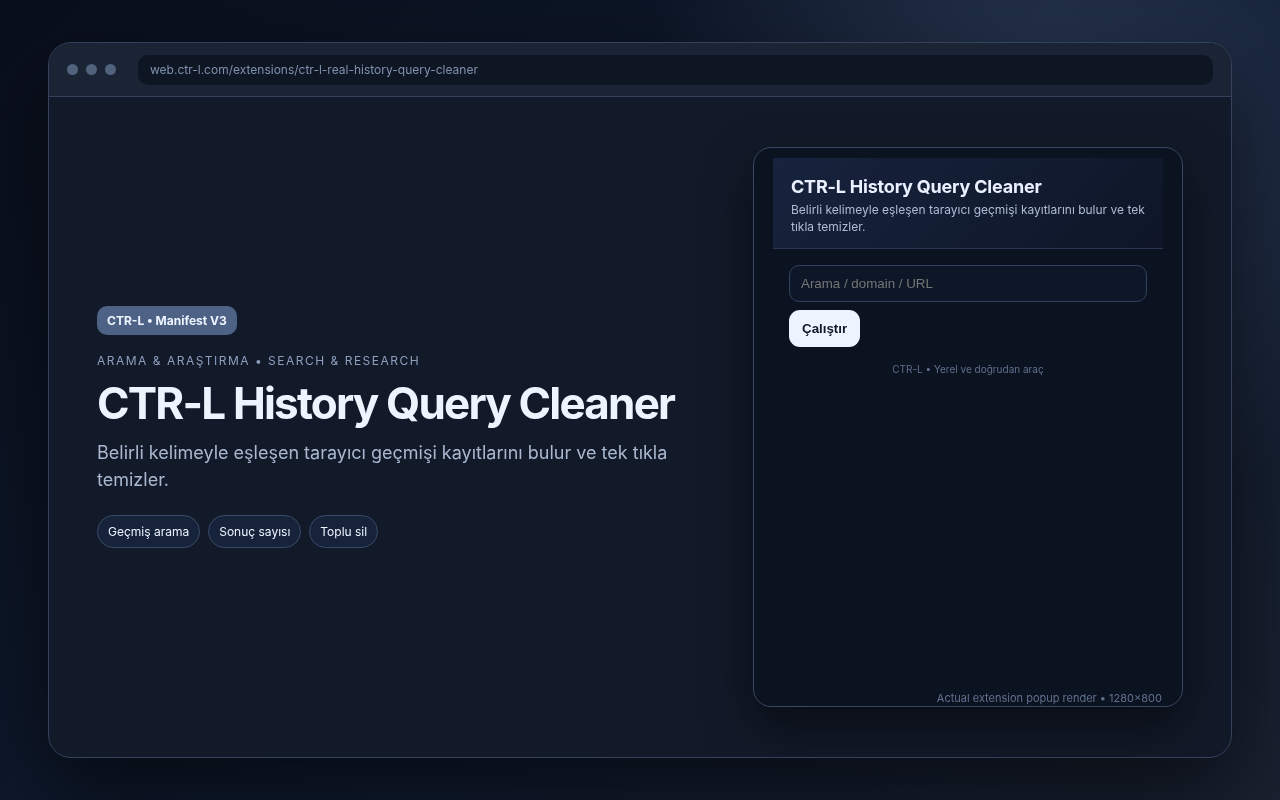Click the popup description under the title
Image resolution: width=1280 pixels, height=800 pixels.
click(x=967, y=218)
